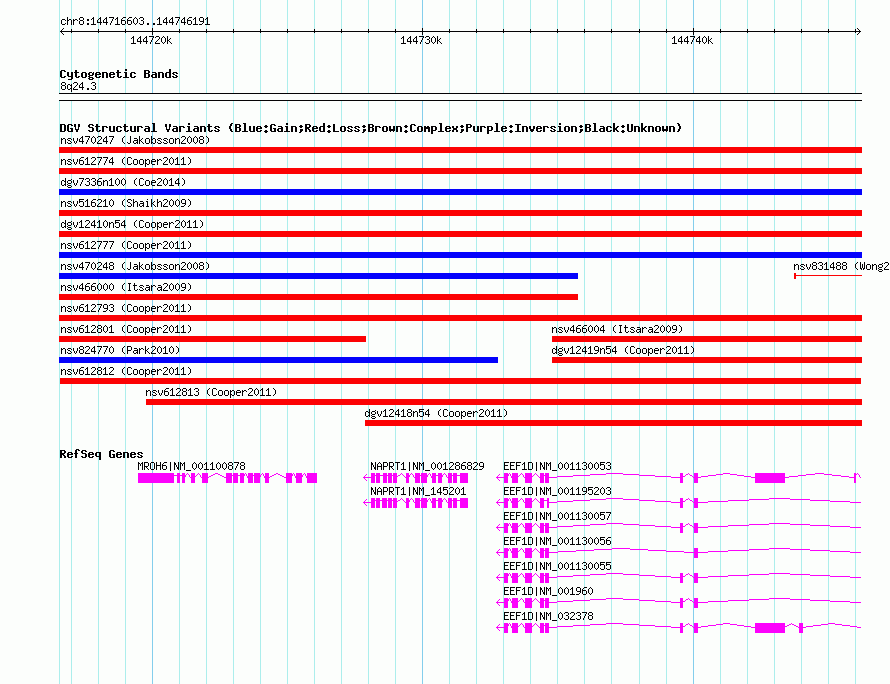The image size is (890, 684).
Task: Open the nsv831488 variant at right edge
Action: coord(828,276)
